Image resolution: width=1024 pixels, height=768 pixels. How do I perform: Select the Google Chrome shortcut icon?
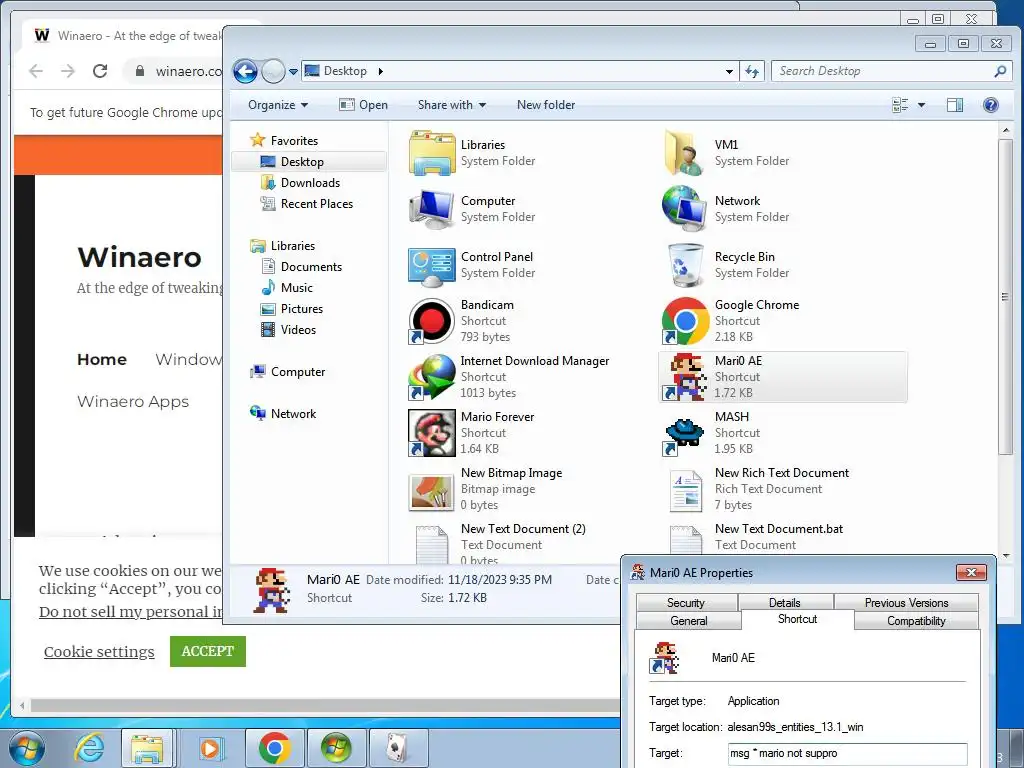click(x=685, y=321)
